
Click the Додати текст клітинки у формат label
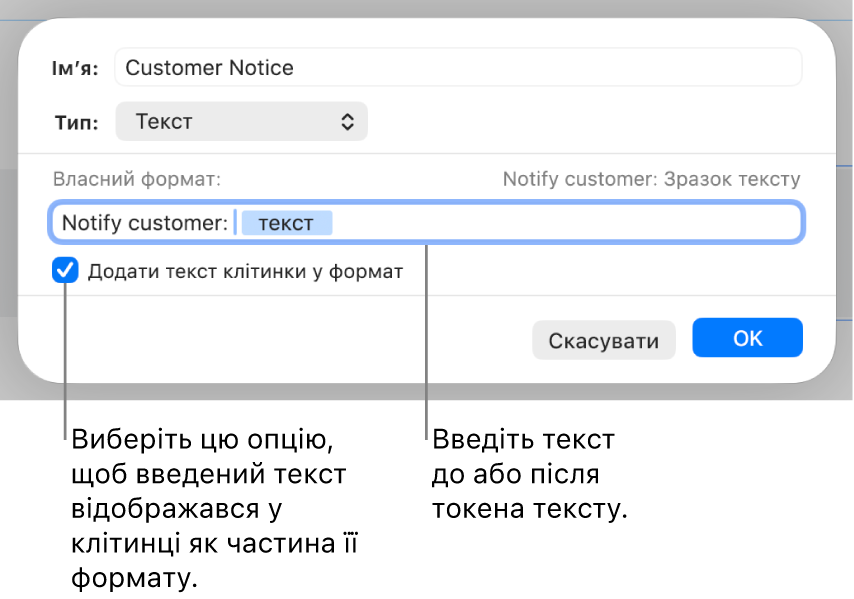point(246,271)
